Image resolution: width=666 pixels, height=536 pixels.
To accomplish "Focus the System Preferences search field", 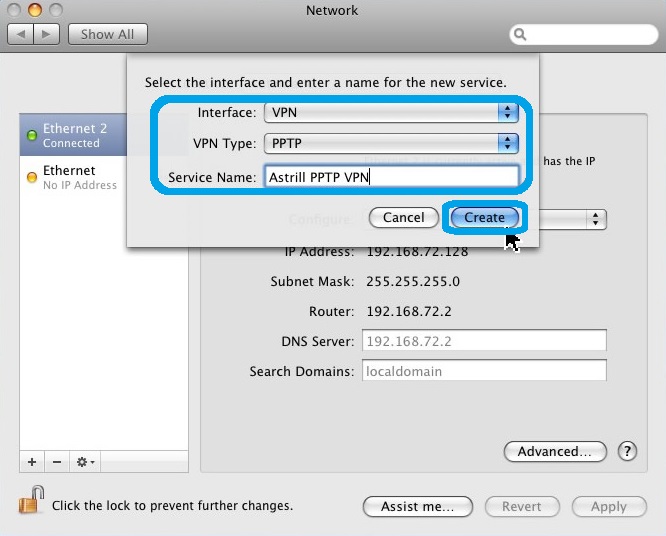I will pyautogui.click(x=584, y=34).
